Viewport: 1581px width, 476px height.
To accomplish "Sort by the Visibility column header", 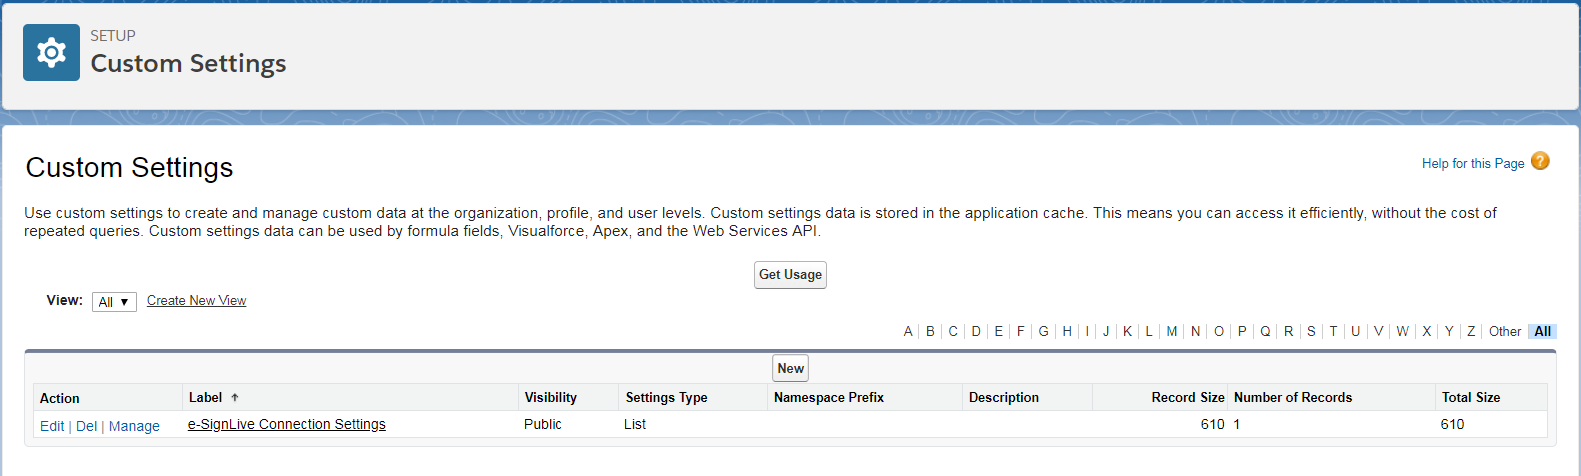I will coord(551,397).
